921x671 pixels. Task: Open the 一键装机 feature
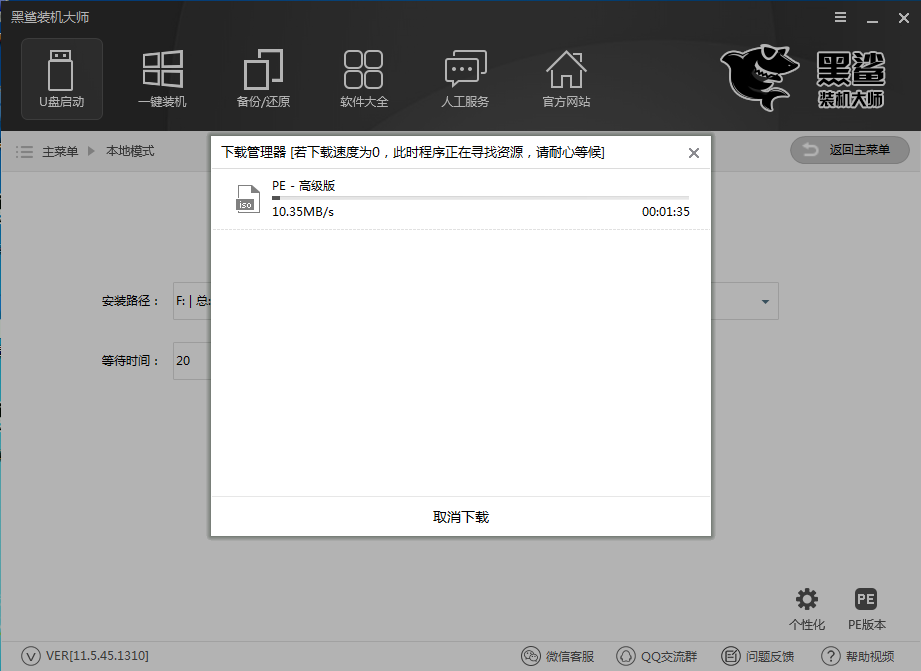tap(162, 78)
